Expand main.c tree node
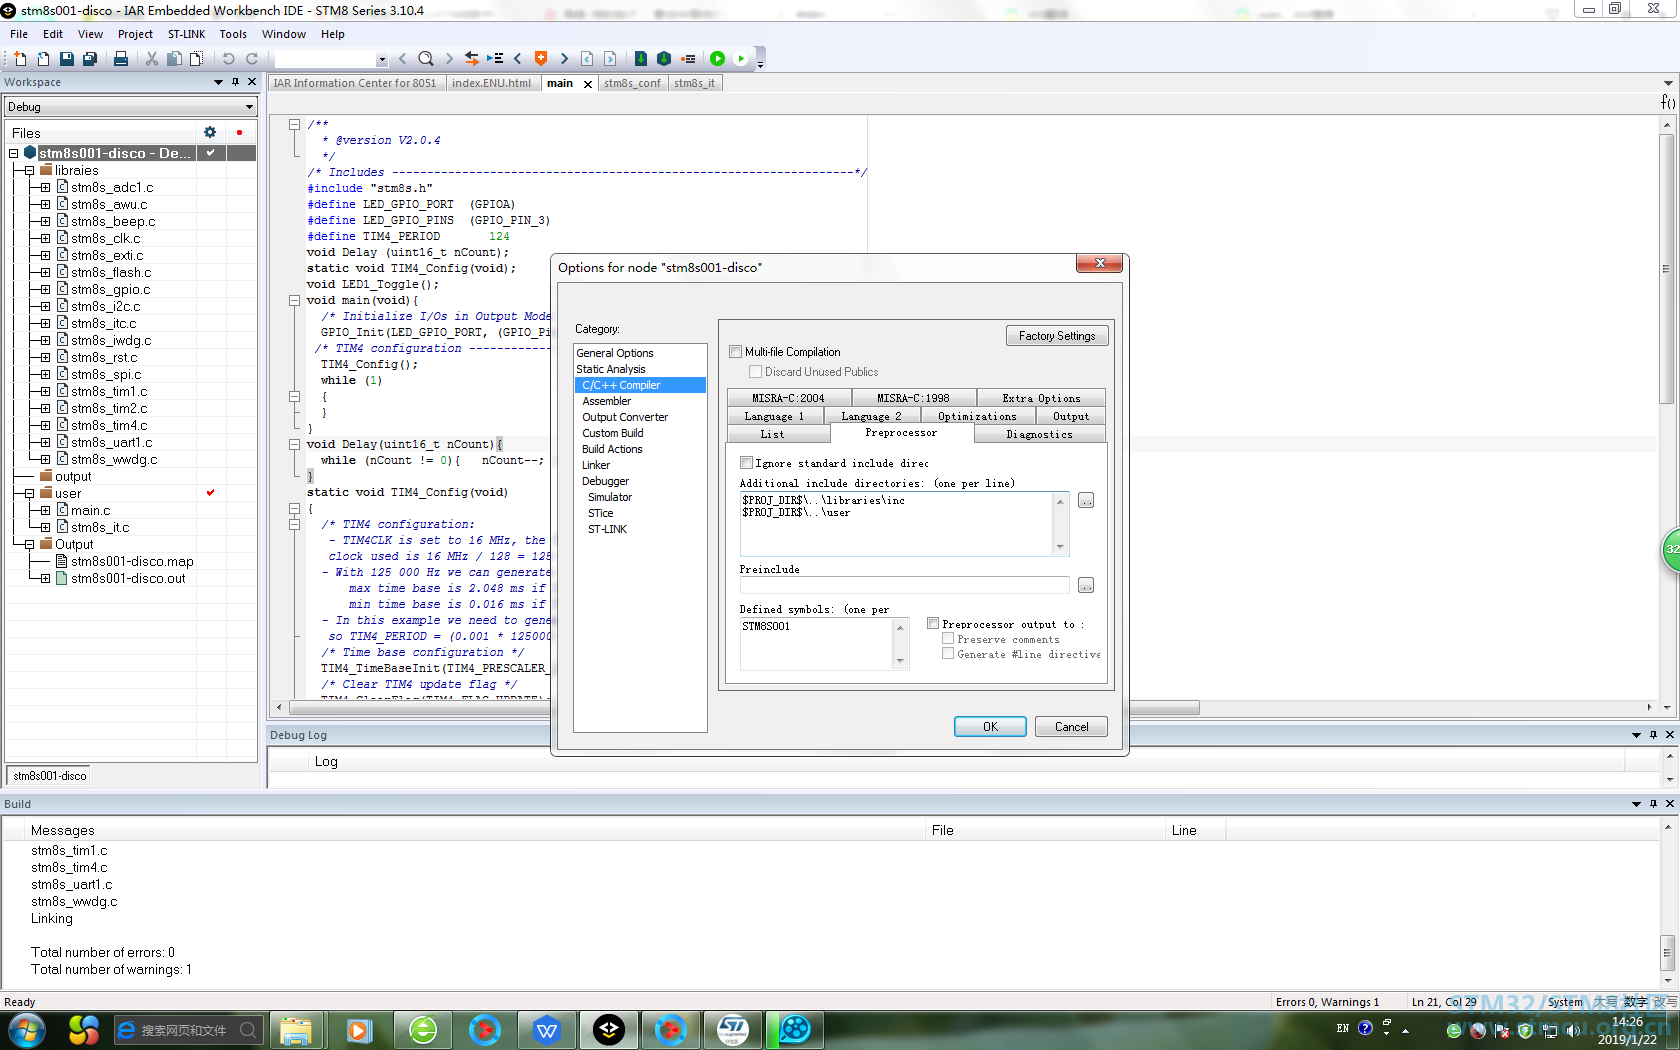Viewport: 1680px width, 1050px height. (45, 510)
